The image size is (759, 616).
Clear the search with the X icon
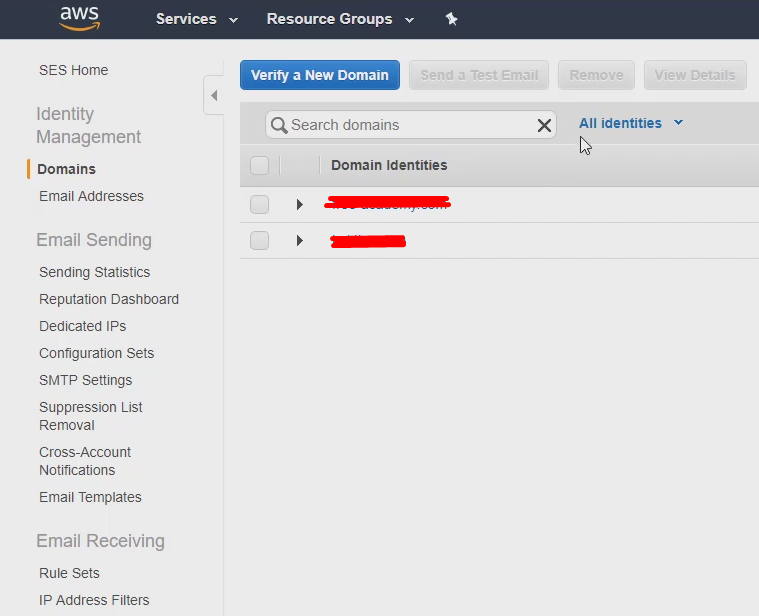coord(544,125)
